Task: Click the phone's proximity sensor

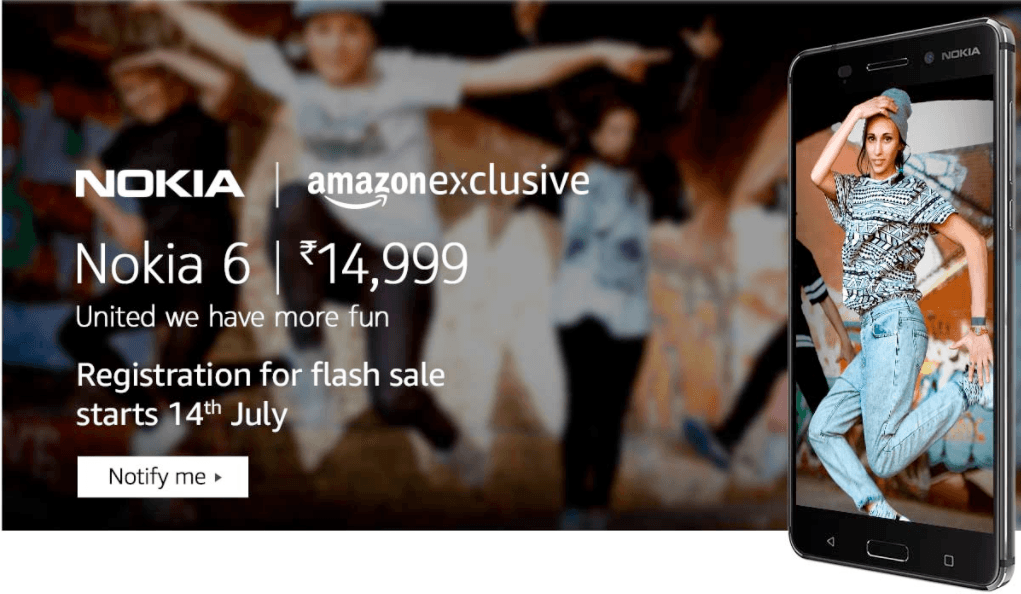Action: [x=845, y=72]
